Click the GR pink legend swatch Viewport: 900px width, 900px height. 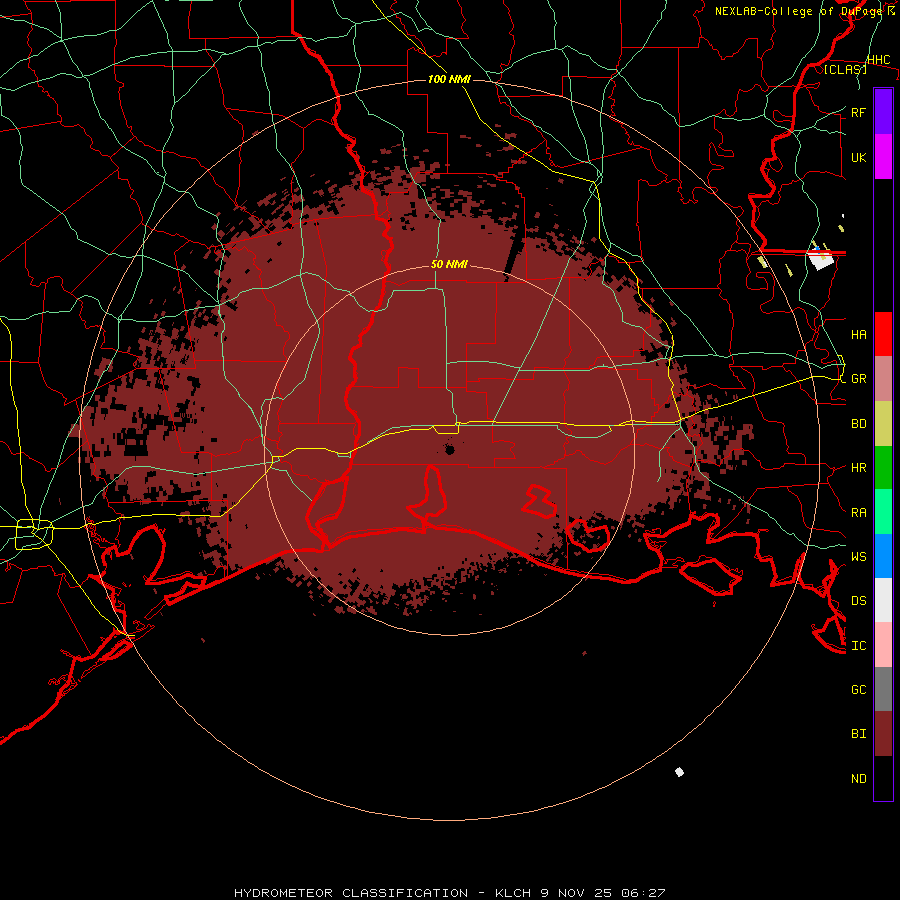(883, 379)
